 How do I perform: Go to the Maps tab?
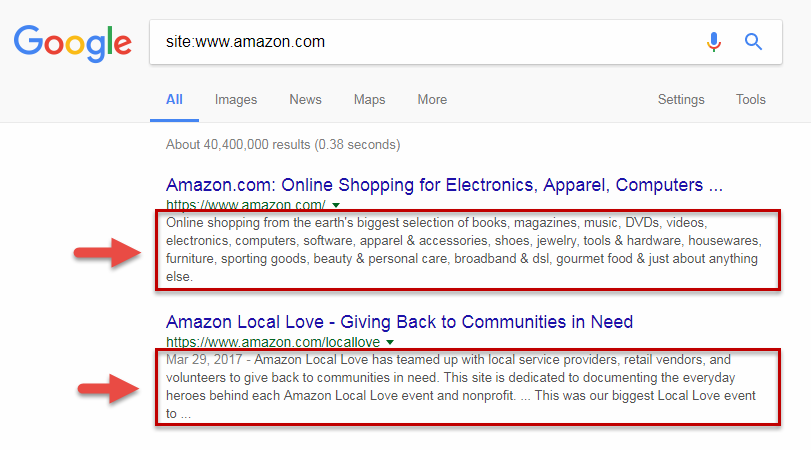click(369, 100)
